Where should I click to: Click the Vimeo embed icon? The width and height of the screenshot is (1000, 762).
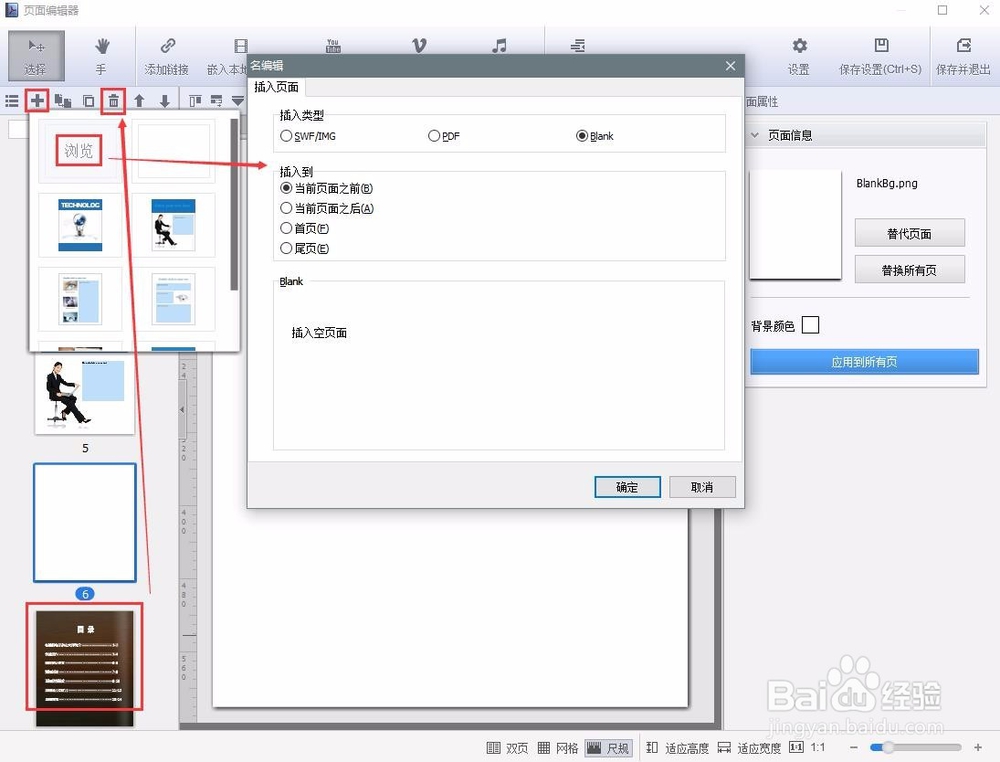[x=419, y=45]
